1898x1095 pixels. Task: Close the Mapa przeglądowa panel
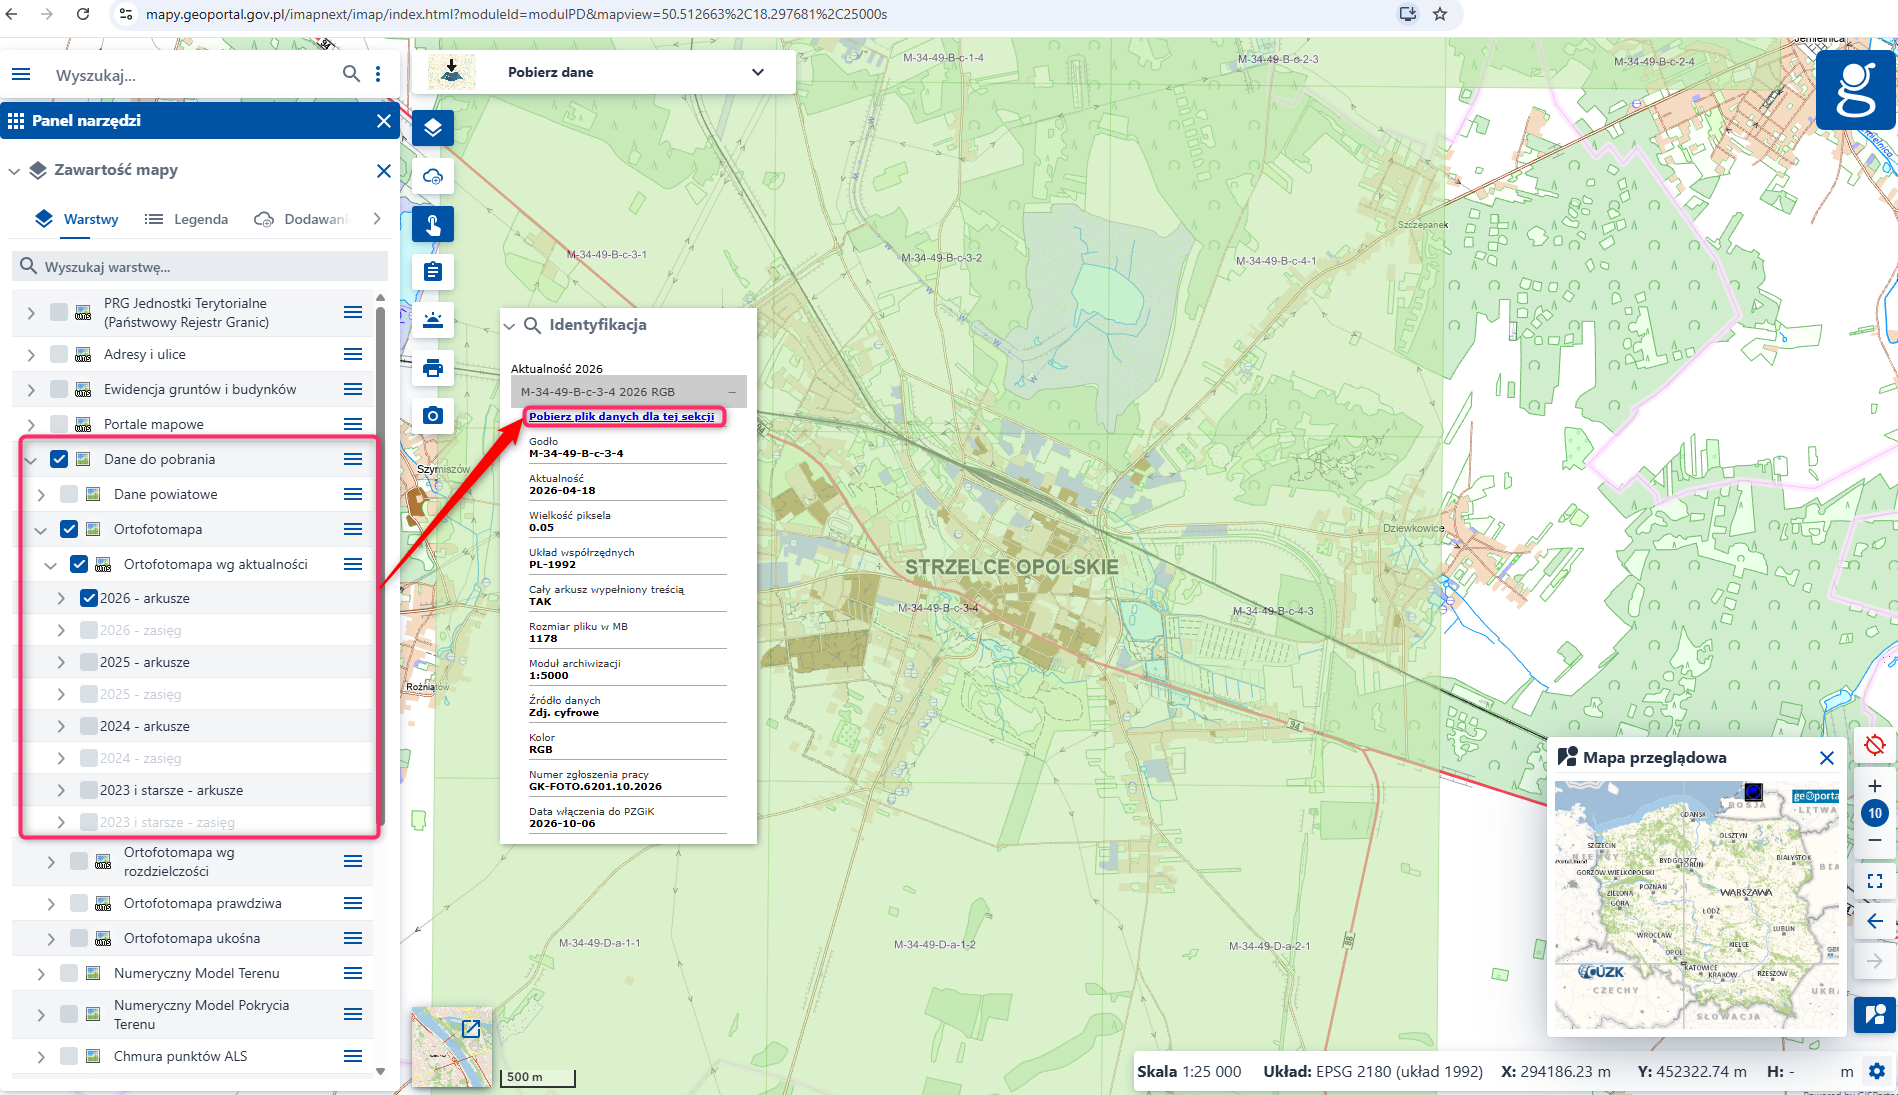click(1827, 758)
